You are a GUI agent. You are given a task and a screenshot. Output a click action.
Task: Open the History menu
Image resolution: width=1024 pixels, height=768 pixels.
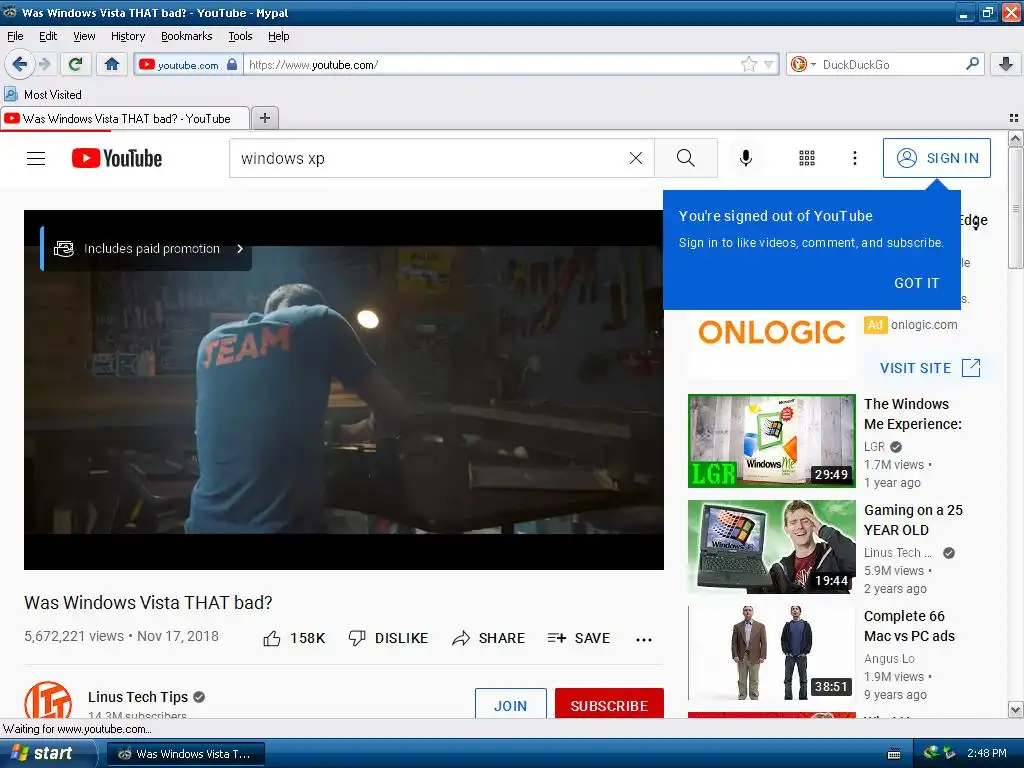[x=127, y=36]
